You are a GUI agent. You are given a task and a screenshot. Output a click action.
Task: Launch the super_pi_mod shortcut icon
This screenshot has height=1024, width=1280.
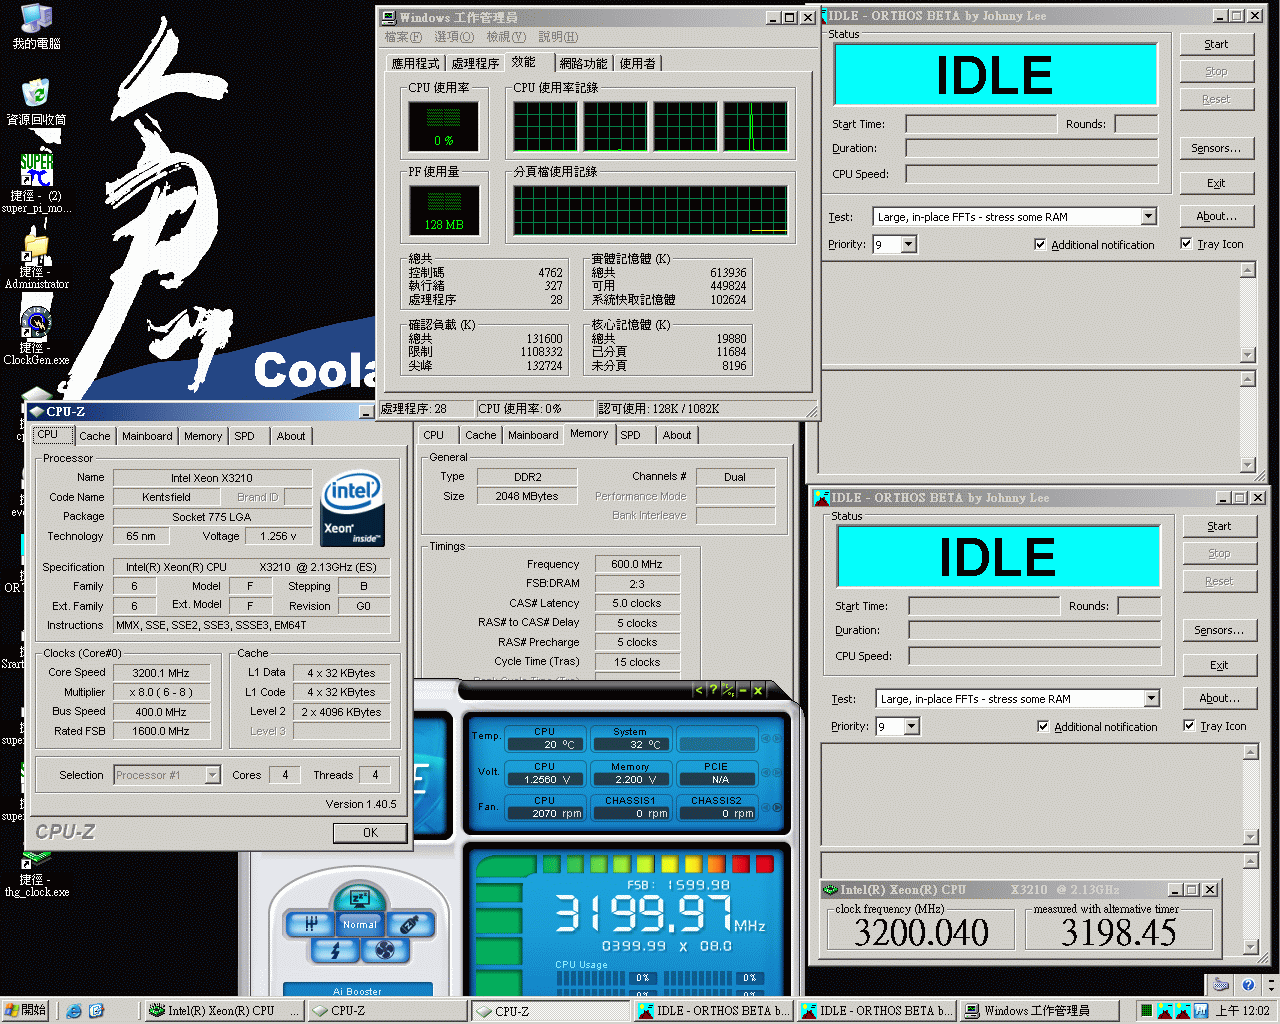[x=36, y=170]
